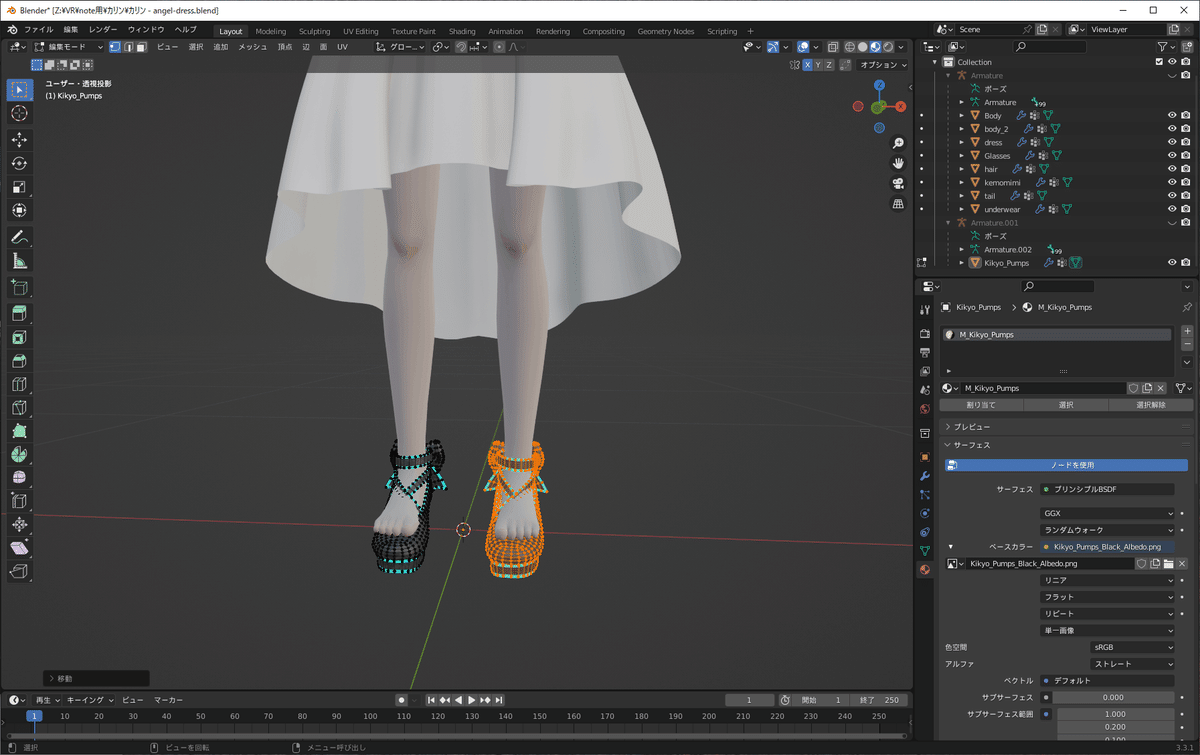Hide the hair object in outliner

click(x=1172, y=169)
